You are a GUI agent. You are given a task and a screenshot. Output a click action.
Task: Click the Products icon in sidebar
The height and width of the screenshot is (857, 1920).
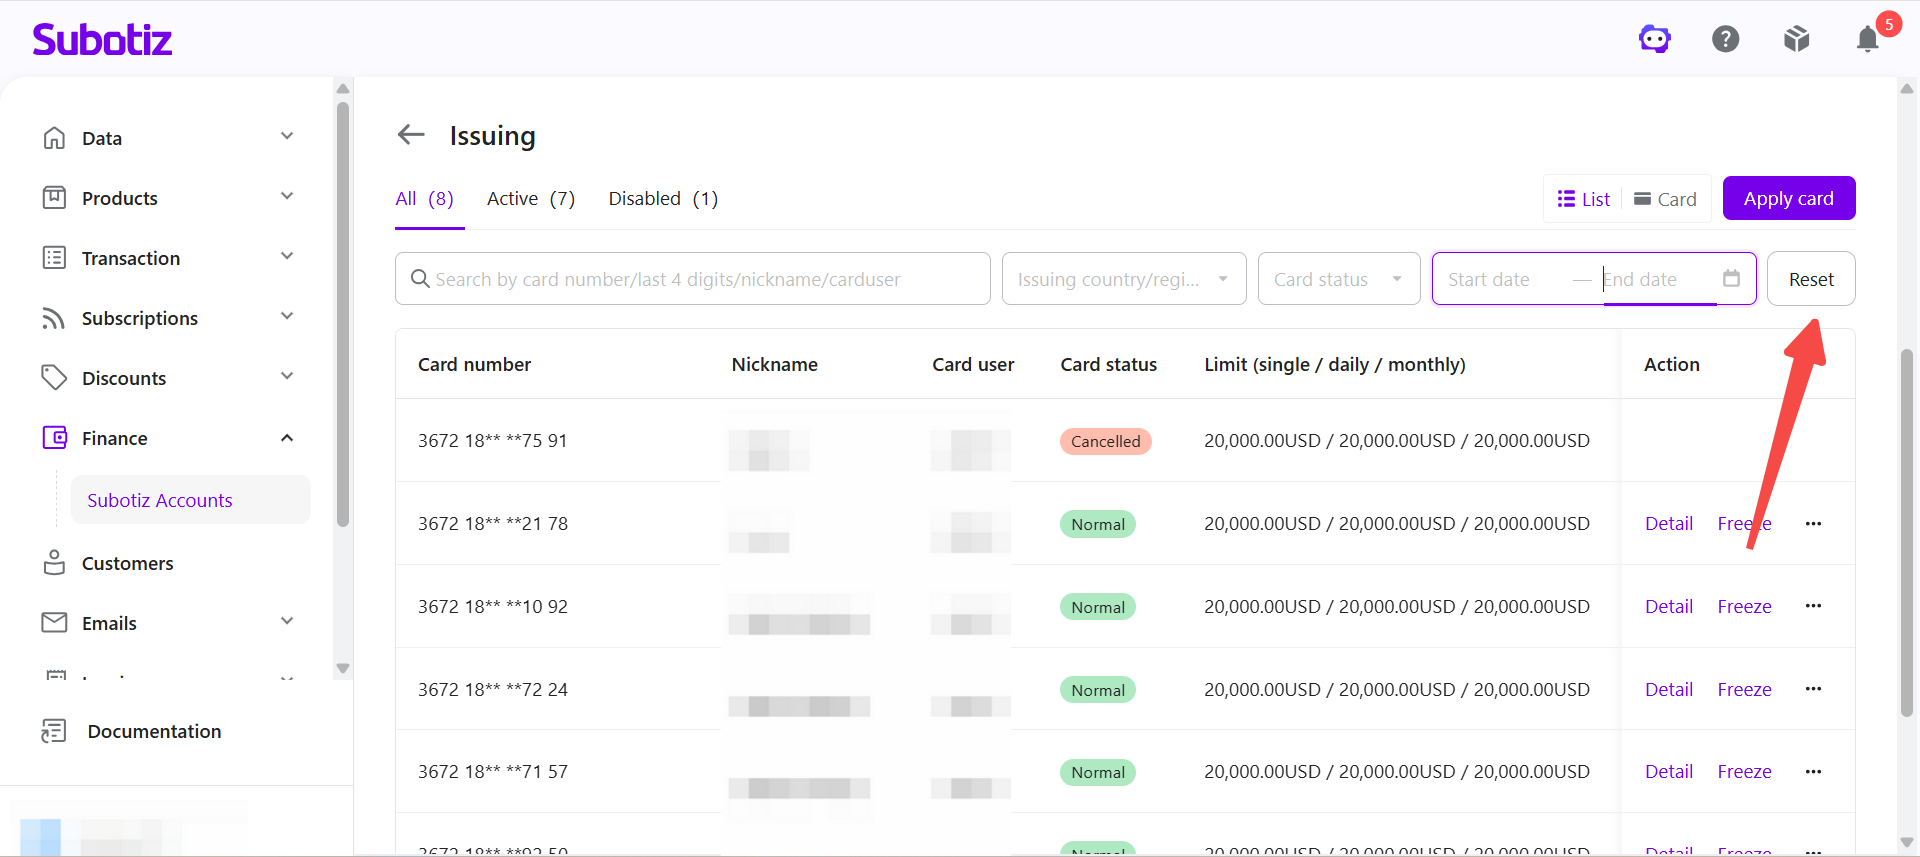(x=54, y=198)
